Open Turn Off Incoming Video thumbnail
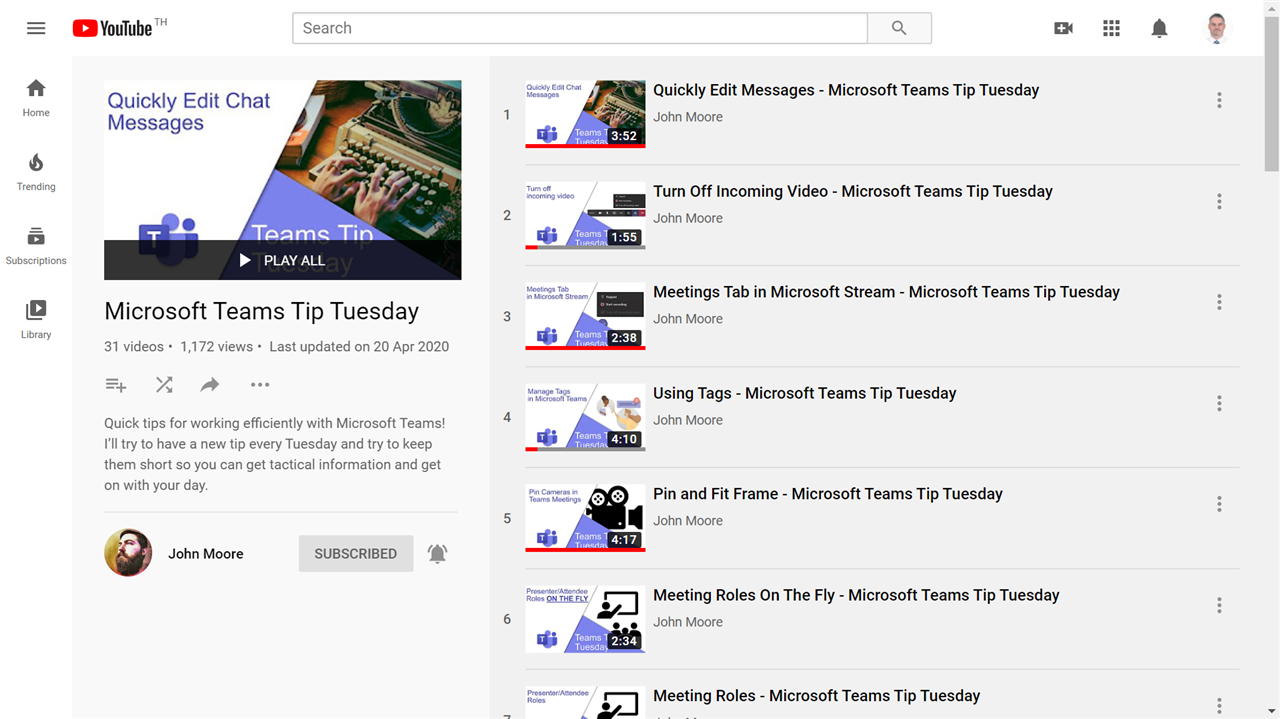This screenshot has width=1280, height=719. [x=585, y=215]
